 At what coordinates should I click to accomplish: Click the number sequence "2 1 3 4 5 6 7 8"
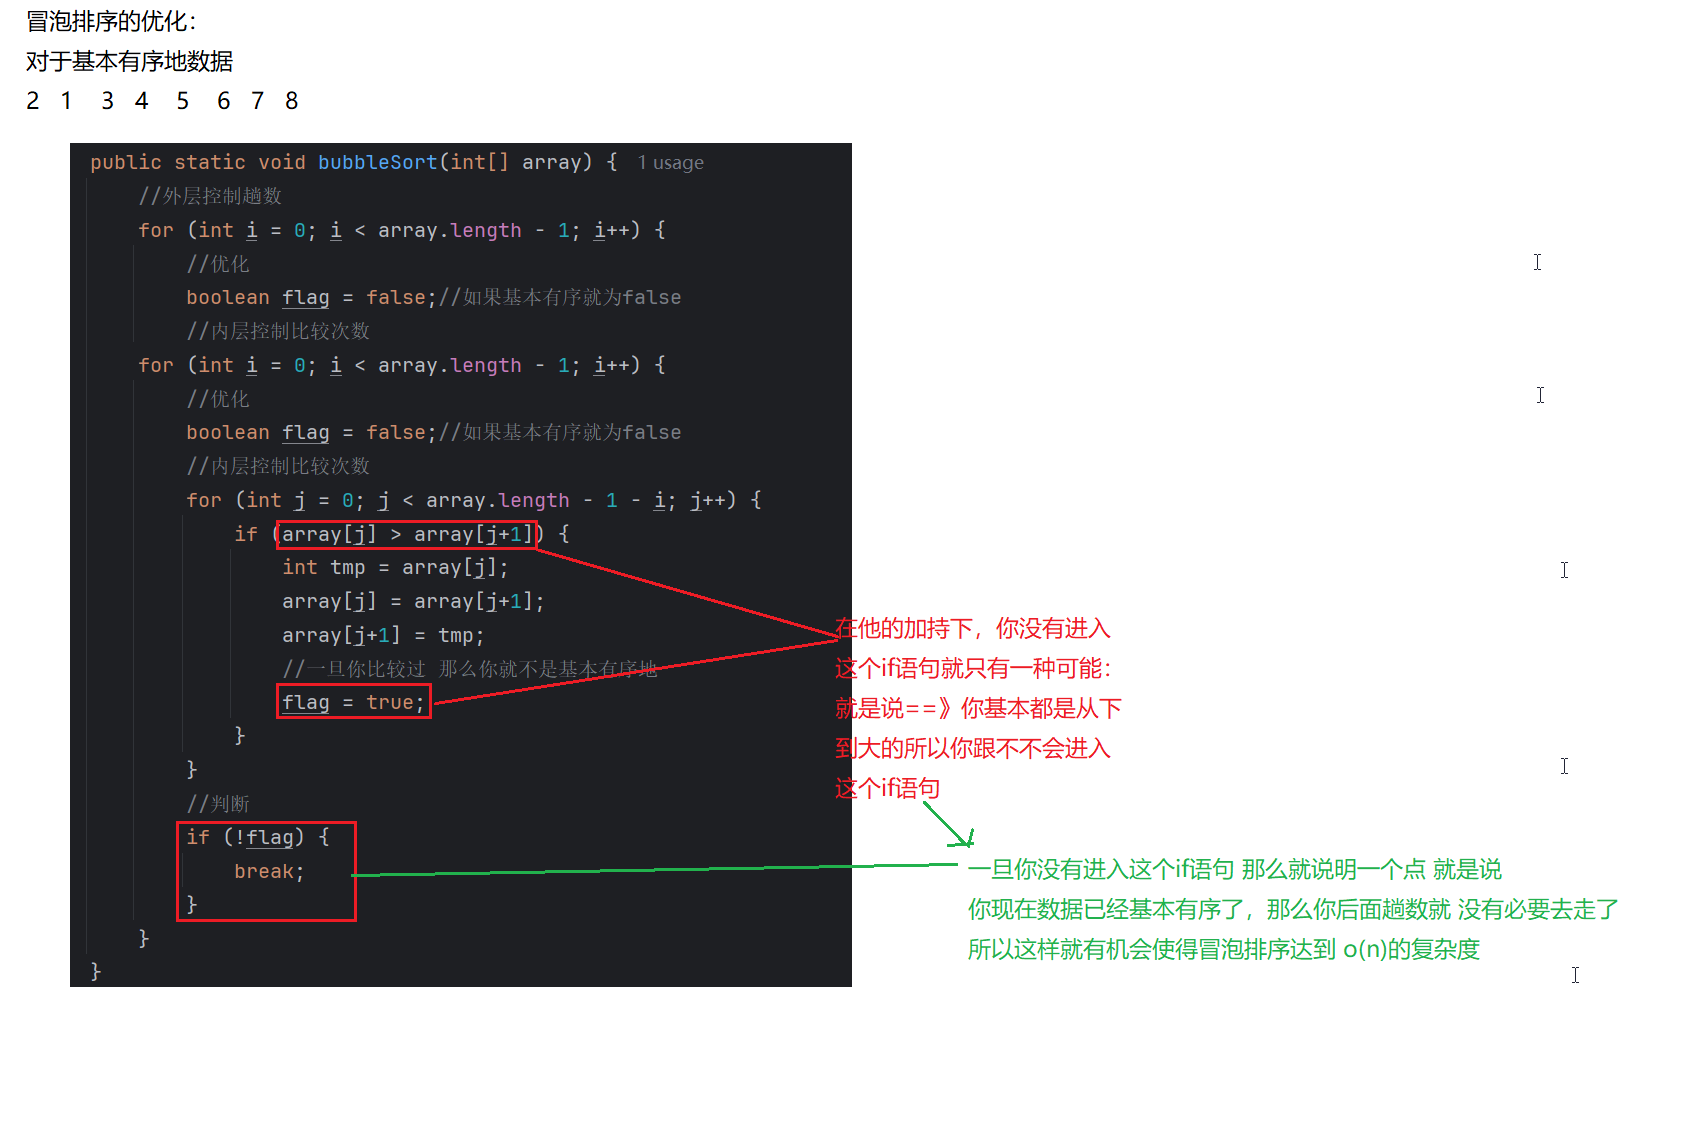pos(162,101)
